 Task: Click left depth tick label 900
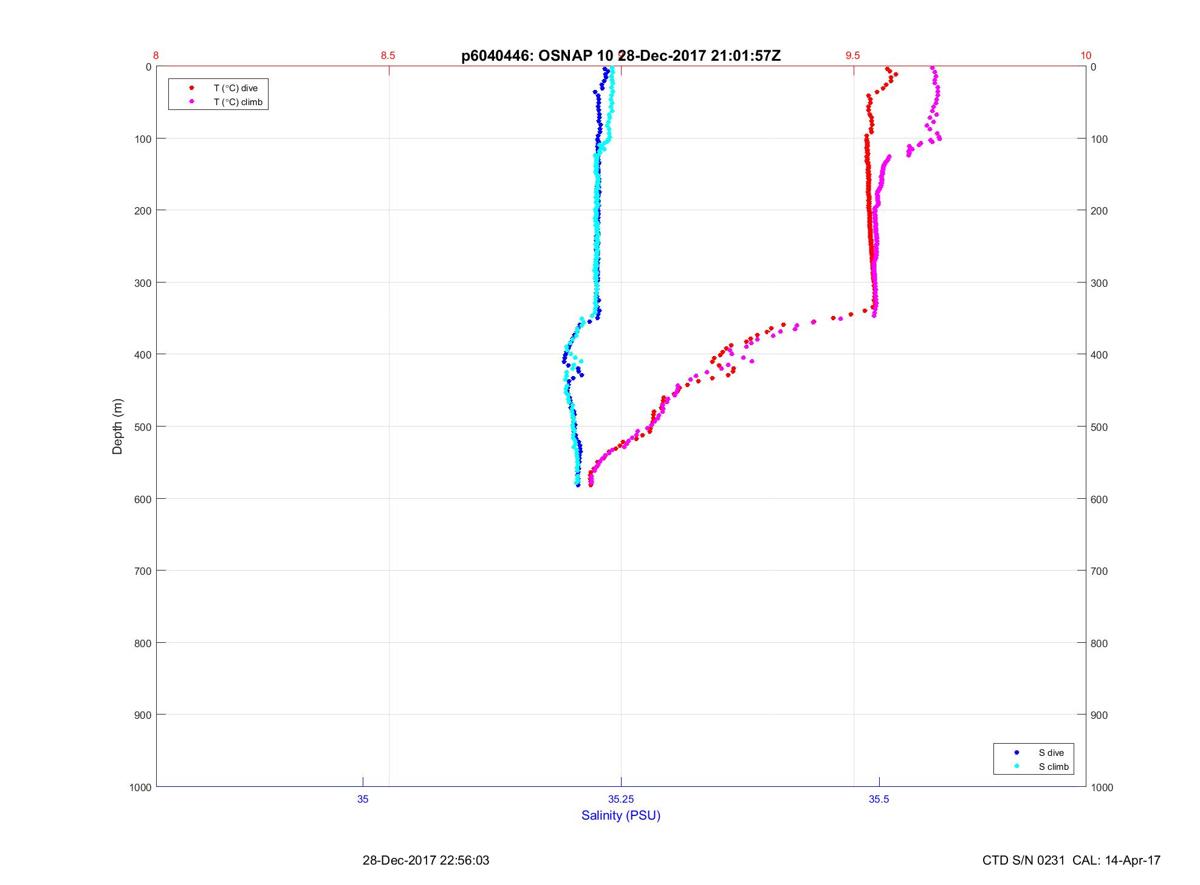pos(142,715)
